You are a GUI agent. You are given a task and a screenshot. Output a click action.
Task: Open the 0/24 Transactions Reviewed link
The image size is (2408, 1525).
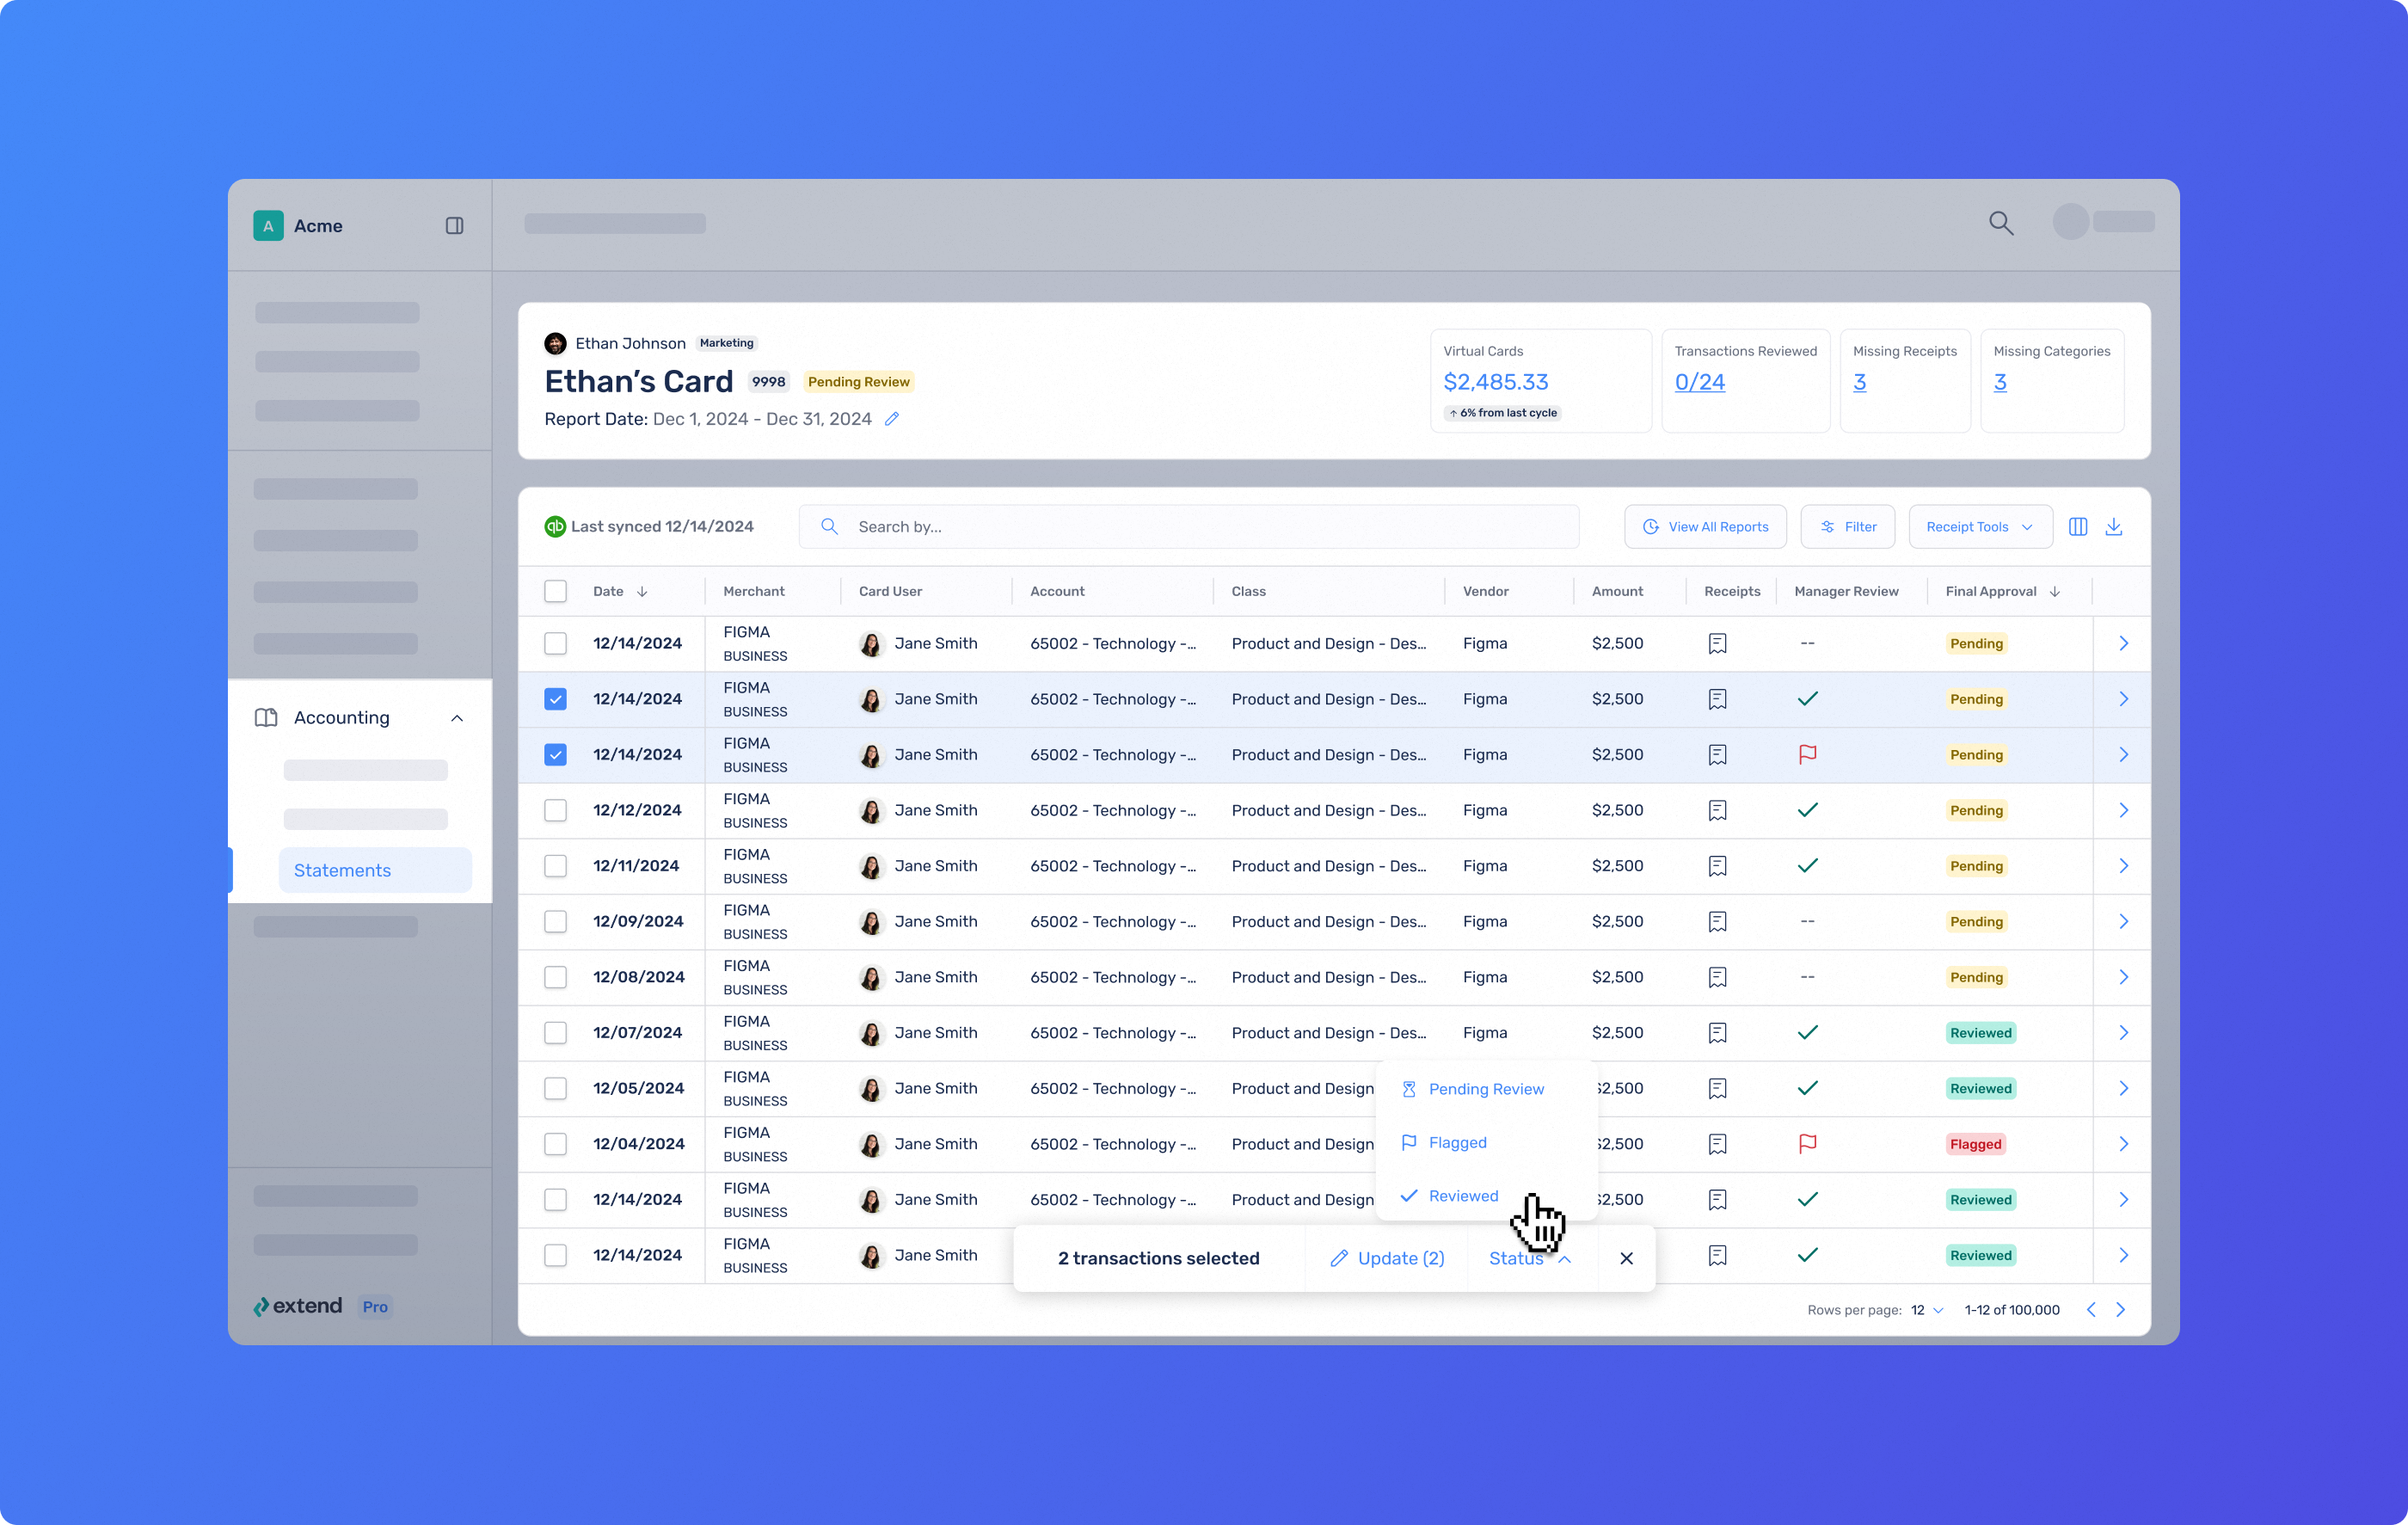[1699, 382]
